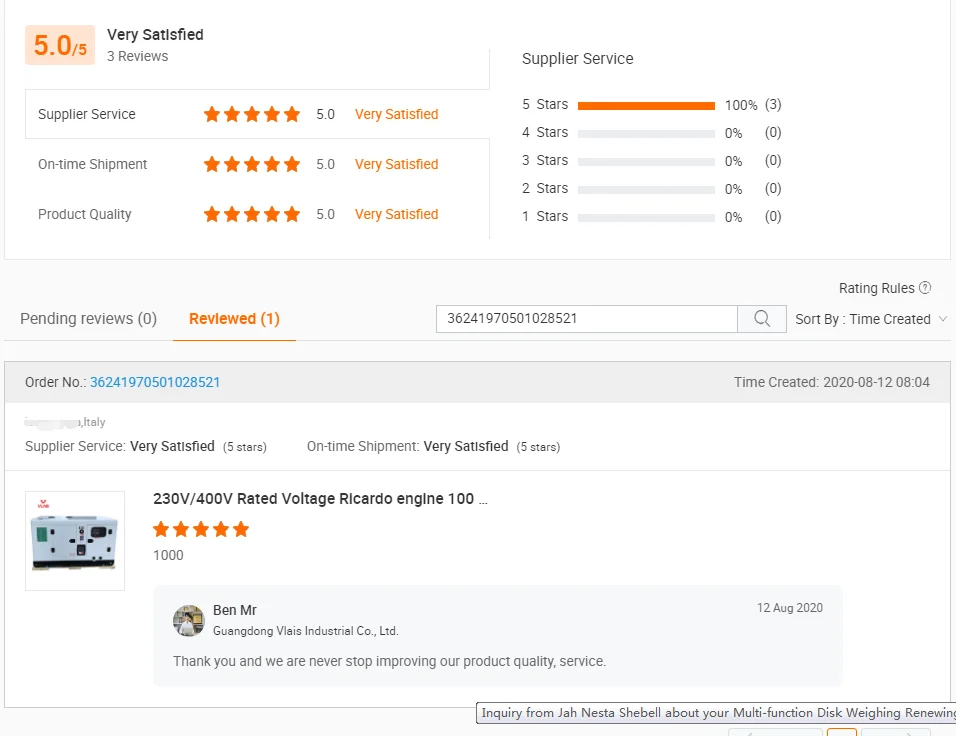Open order number 36241970501028521 link

click(155, 382)
